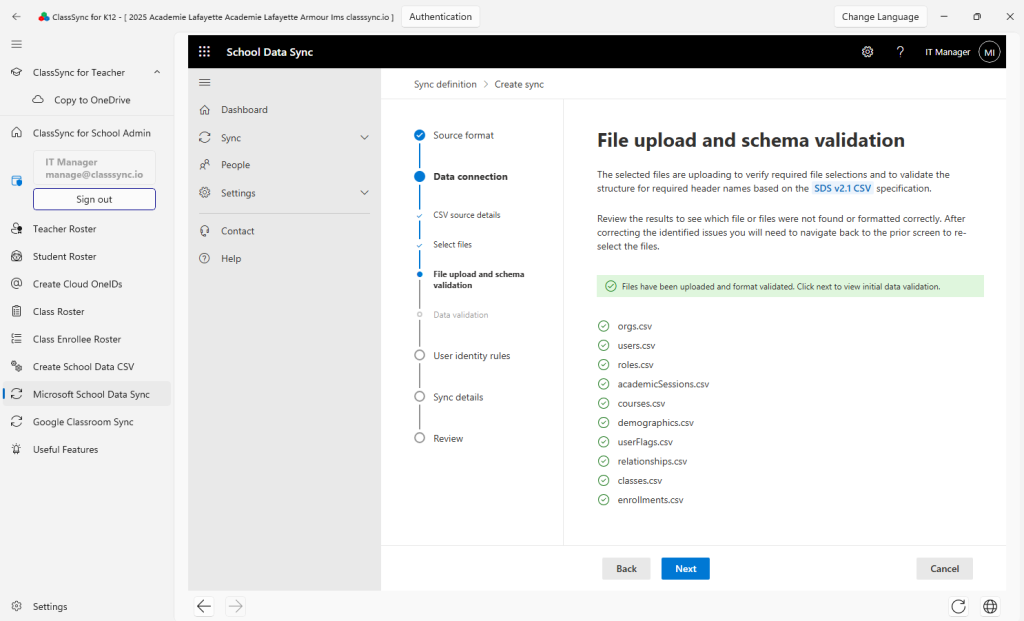1024x621 pixels.
Task: Select Copy to OneDrive
Action: pyautogui.click(x=92, y=100)
